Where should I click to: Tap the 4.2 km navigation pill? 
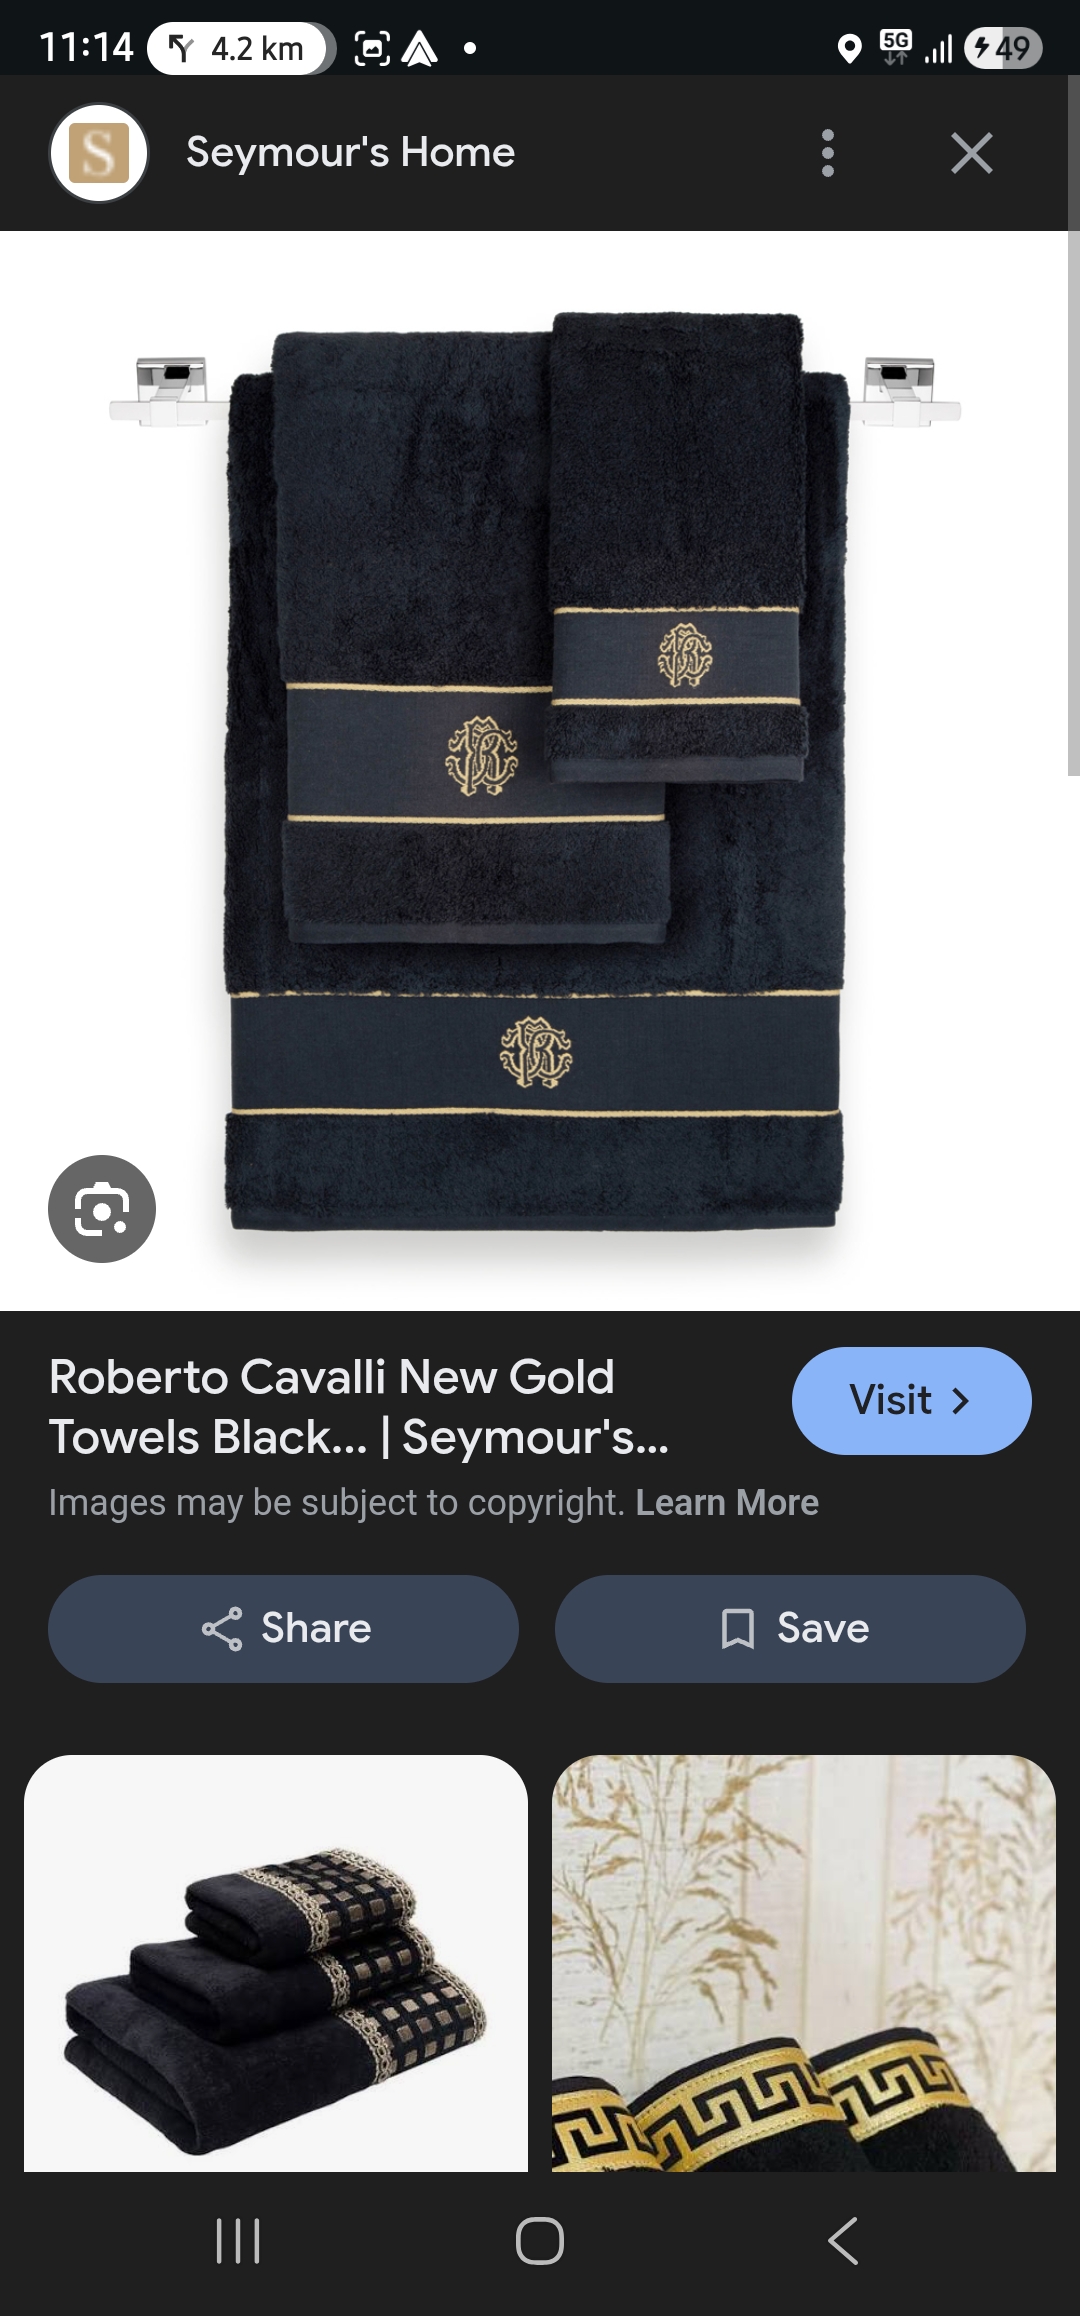(240, 48)
